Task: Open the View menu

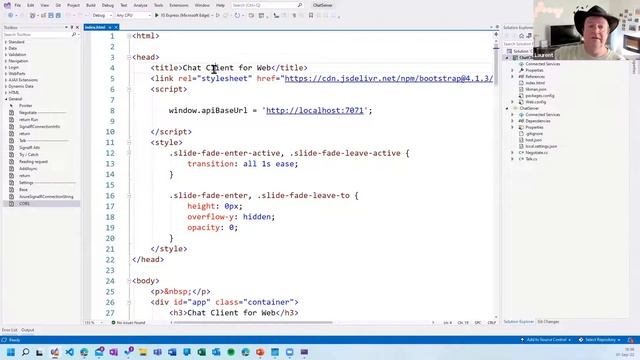Action: coord(44,5)
